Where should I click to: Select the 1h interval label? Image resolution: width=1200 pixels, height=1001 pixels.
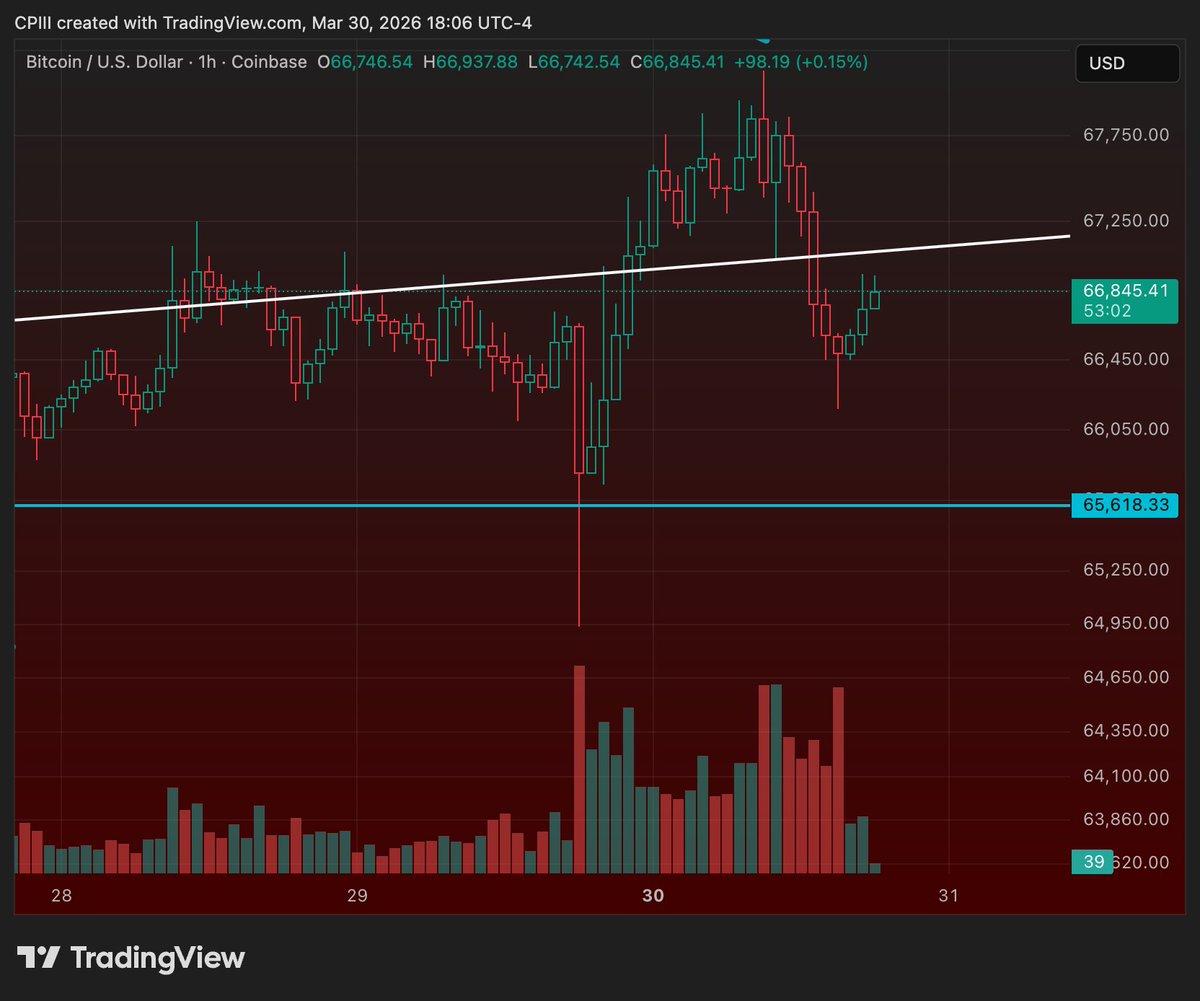[x=209, y=62]
